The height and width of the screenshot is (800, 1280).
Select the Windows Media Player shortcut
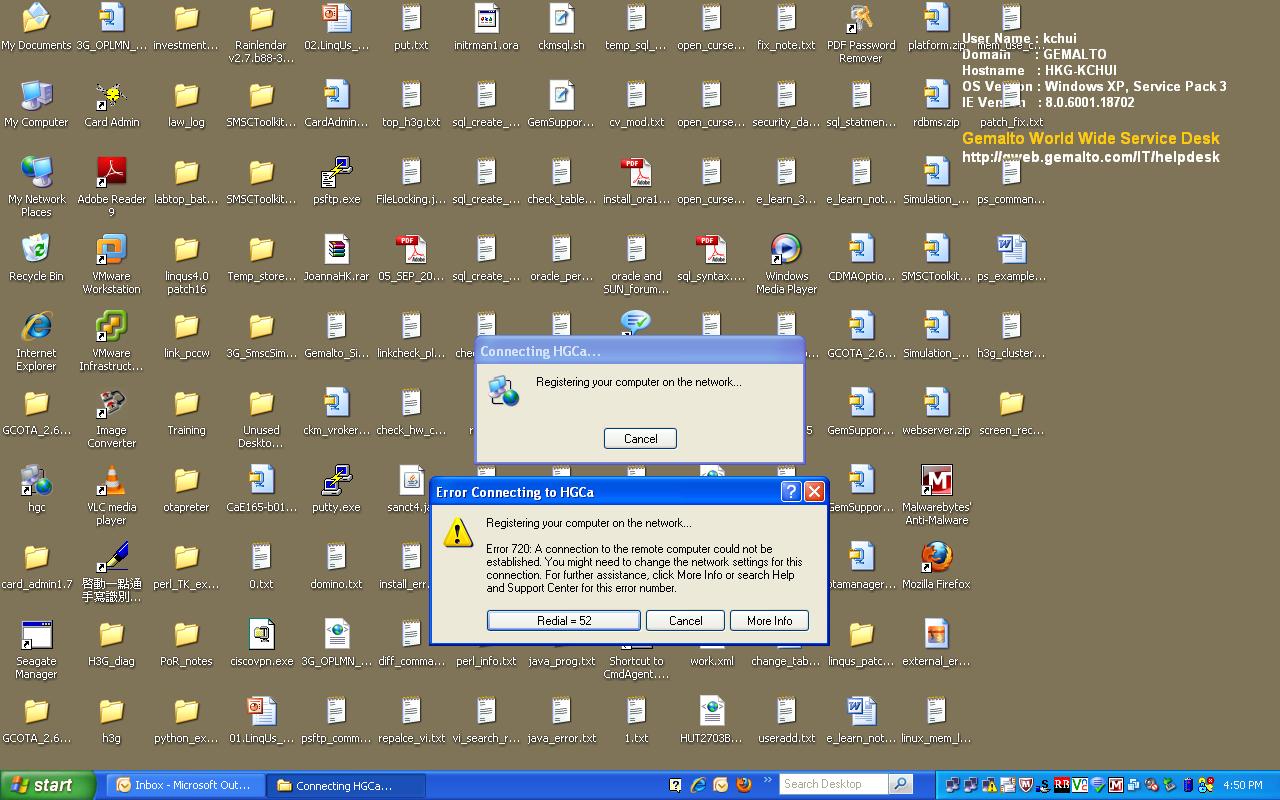(x=786, y=264)
